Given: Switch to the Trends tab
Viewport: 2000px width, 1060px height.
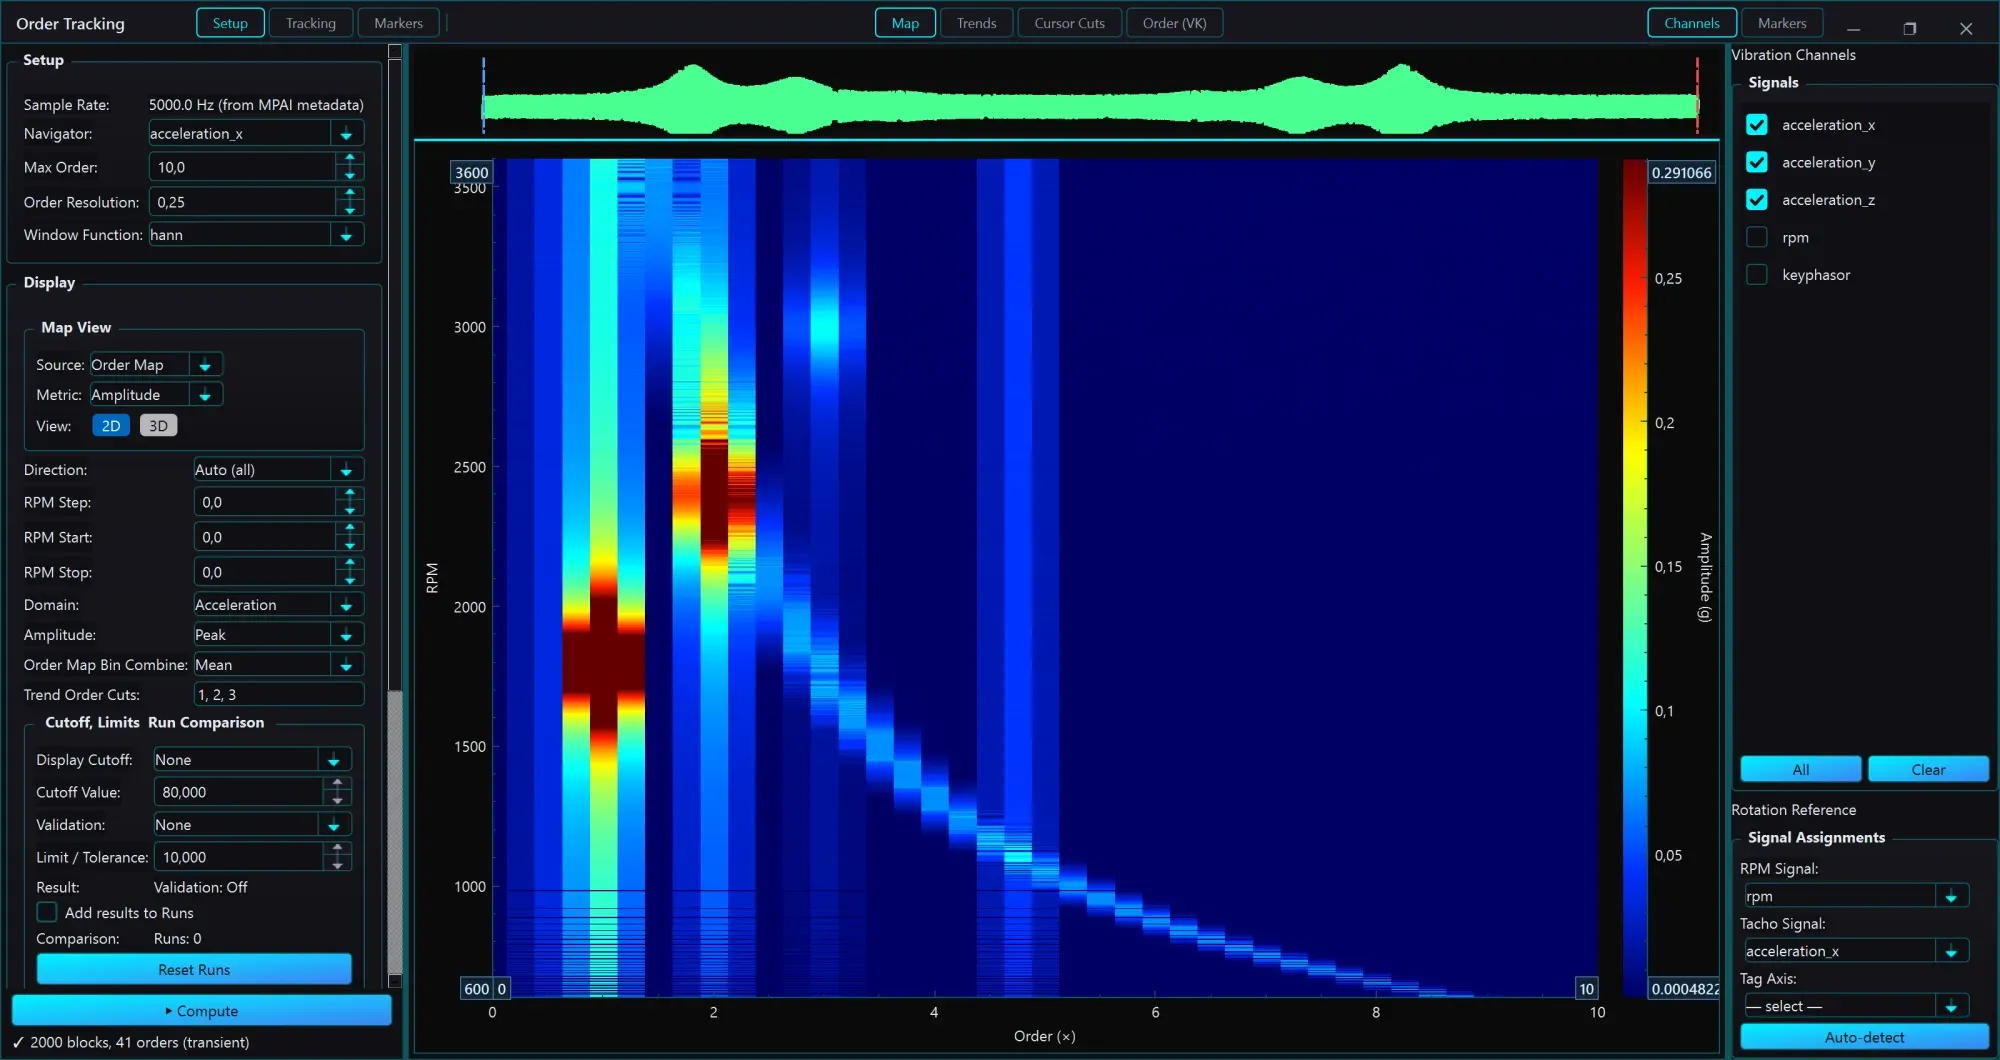Looking at the screenshot, I should pos(976,23).
